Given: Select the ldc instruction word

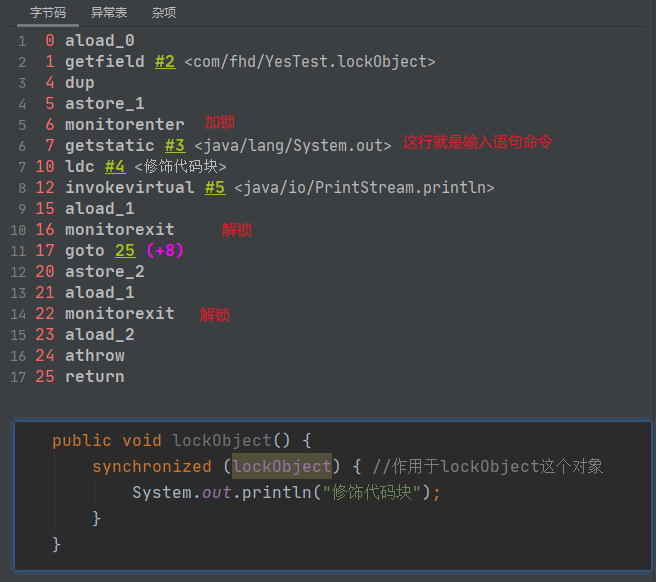Looking at the screenshot, I should pos(79,167).
